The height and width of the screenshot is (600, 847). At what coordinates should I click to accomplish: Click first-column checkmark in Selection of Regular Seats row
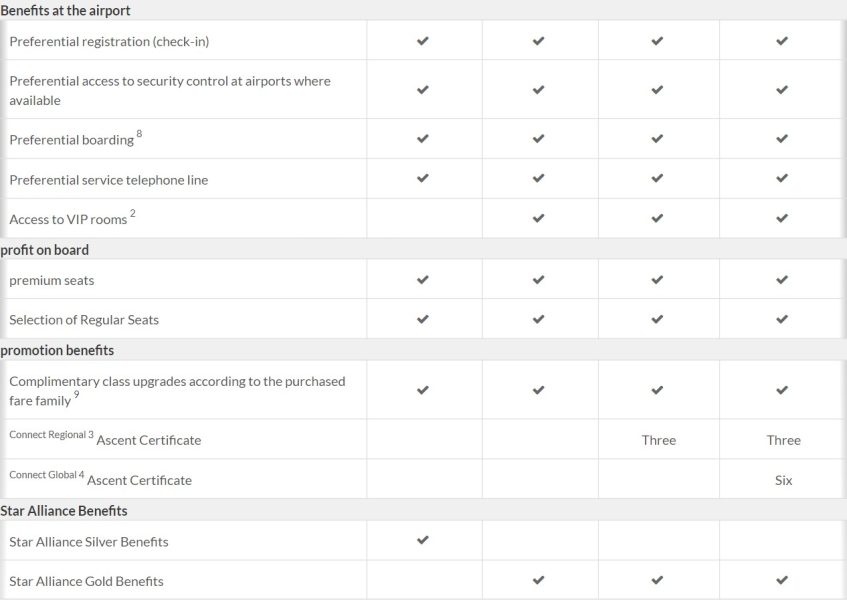(423, 320)
